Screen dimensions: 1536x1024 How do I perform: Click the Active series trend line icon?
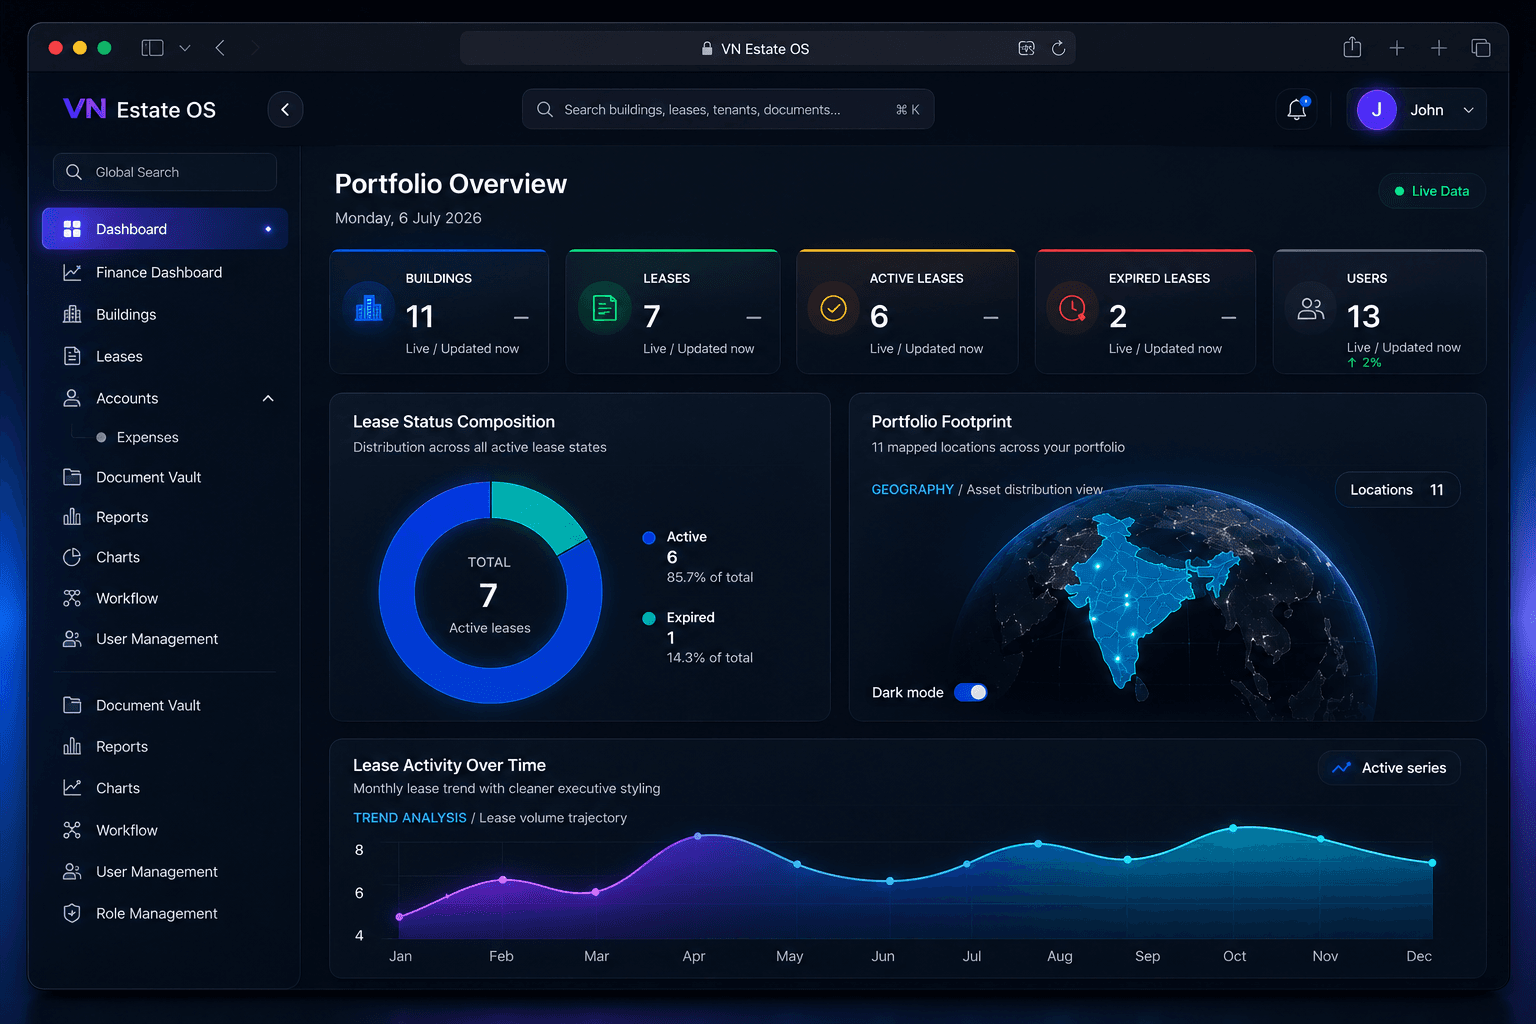[1342, 767]
